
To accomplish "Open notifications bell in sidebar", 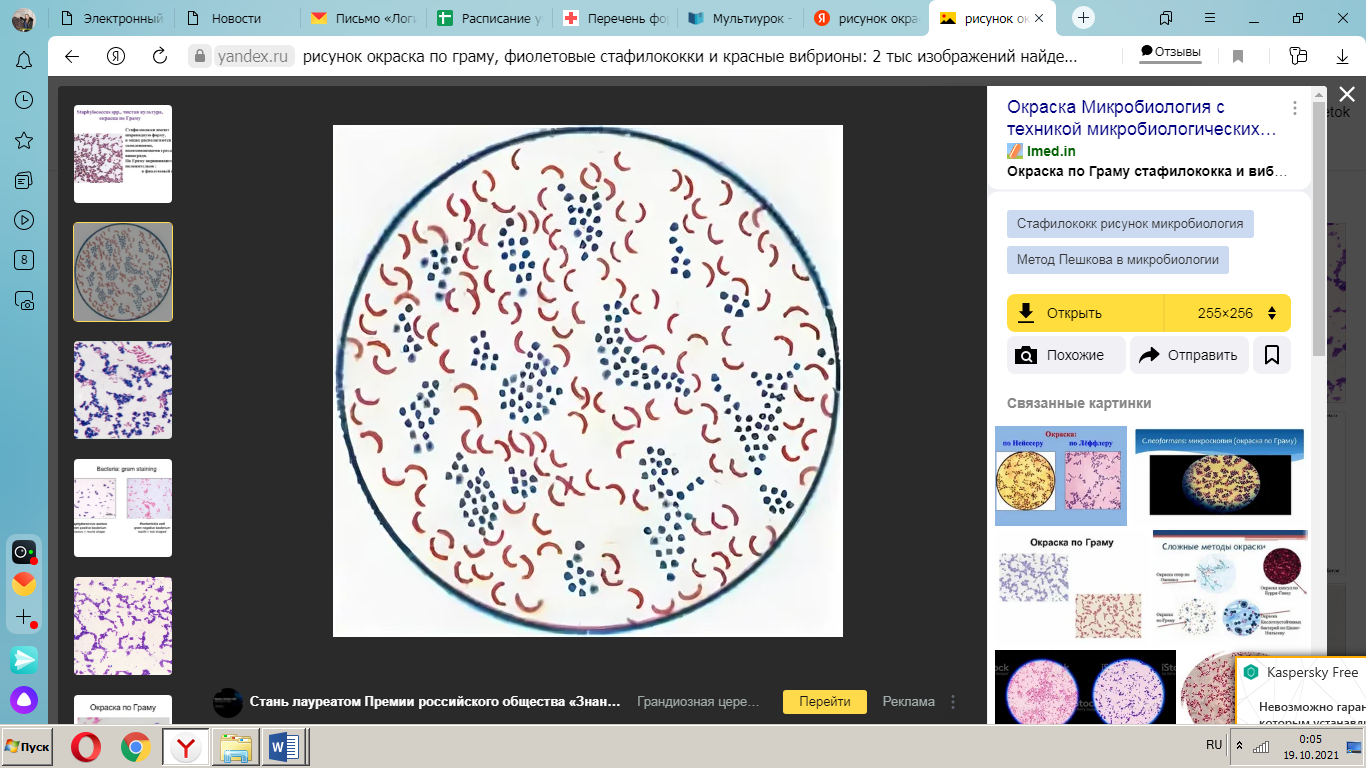I will (24, 60).
